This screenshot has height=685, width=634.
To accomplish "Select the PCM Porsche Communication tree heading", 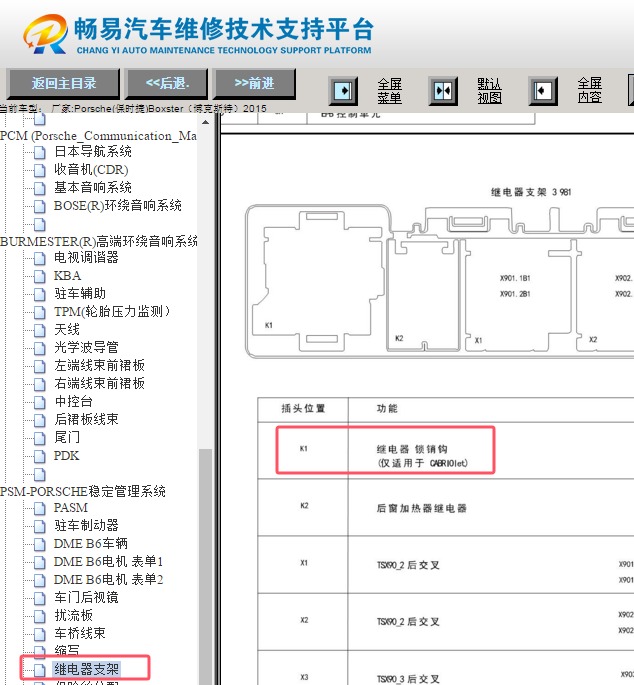I will coord(98,135).
